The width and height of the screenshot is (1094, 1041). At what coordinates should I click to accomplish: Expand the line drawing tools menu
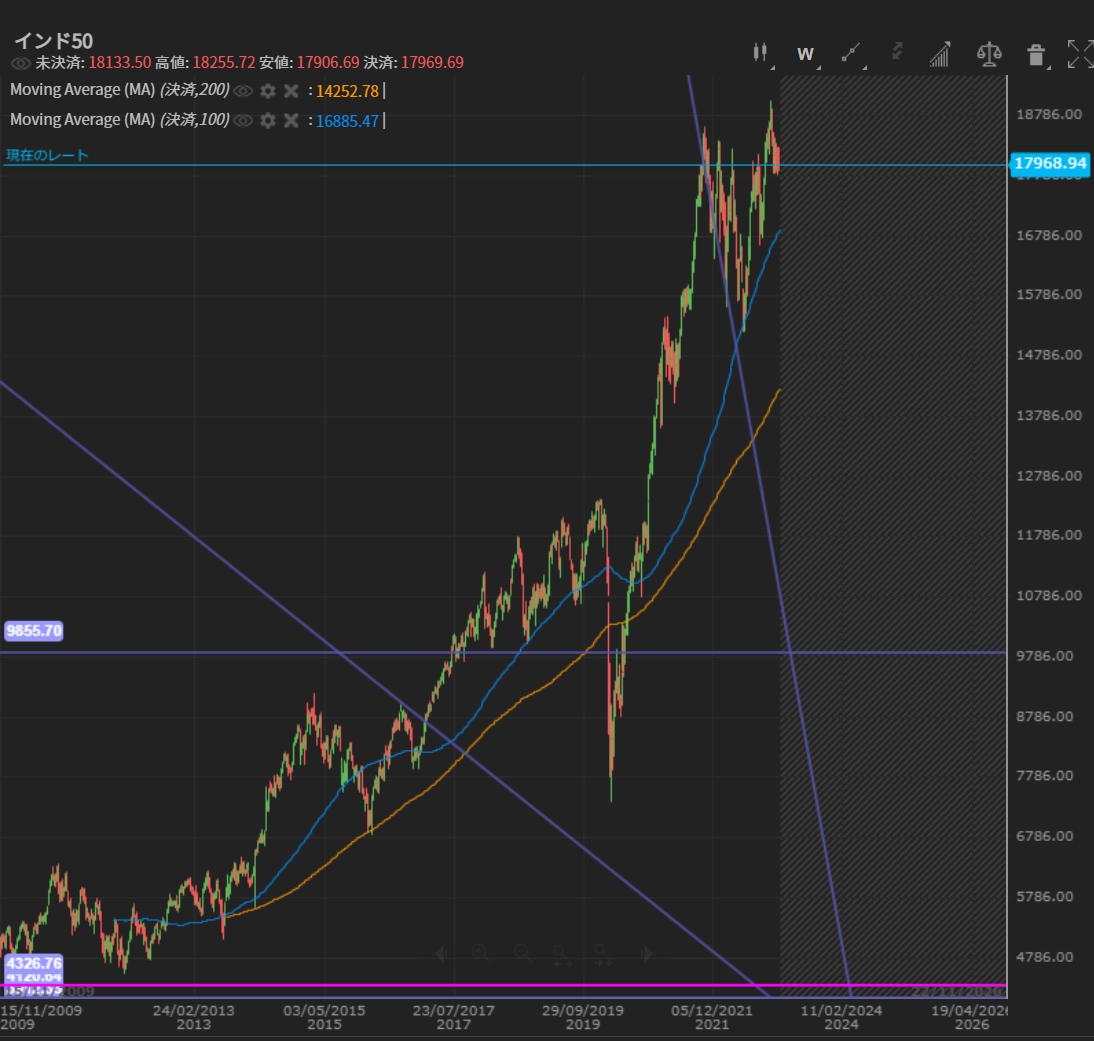pos(850,54)
